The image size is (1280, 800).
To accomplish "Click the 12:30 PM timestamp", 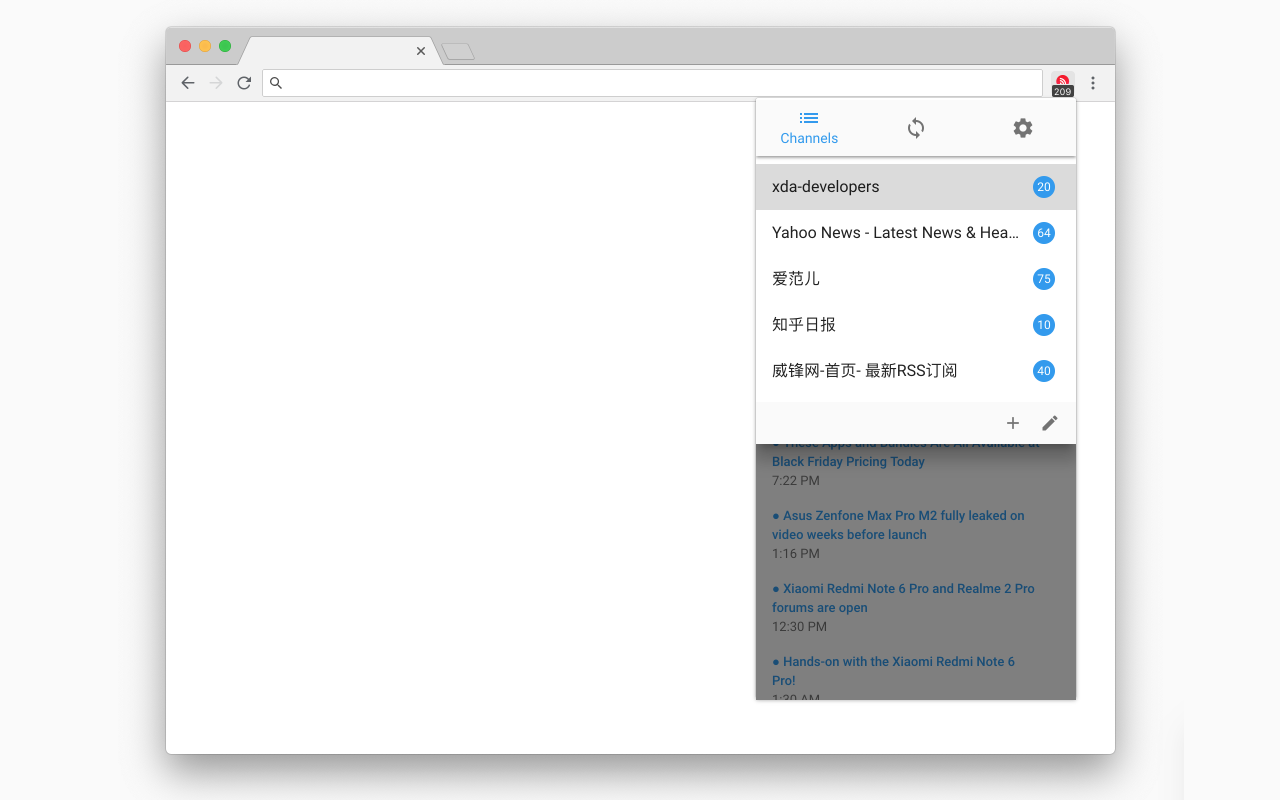I will point(799,627).
